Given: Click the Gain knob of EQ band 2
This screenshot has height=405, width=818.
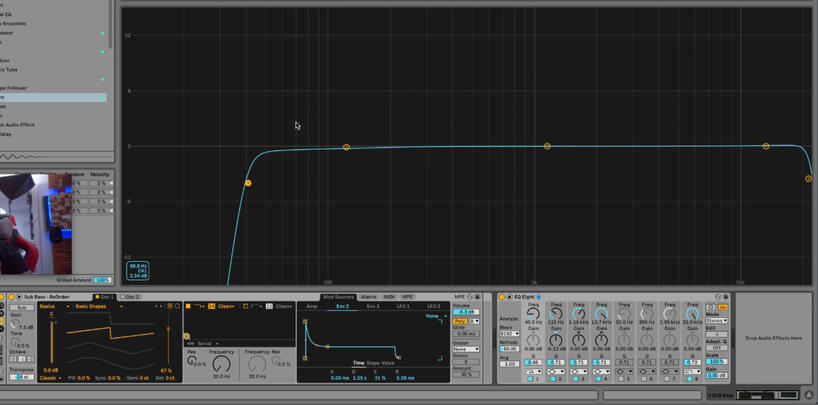Looking at the screenshot, I should click(556, 341).
